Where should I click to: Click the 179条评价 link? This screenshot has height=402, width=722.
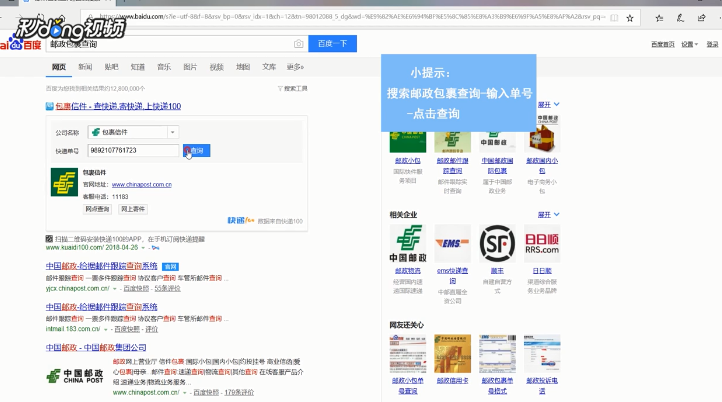pos(239,392)
